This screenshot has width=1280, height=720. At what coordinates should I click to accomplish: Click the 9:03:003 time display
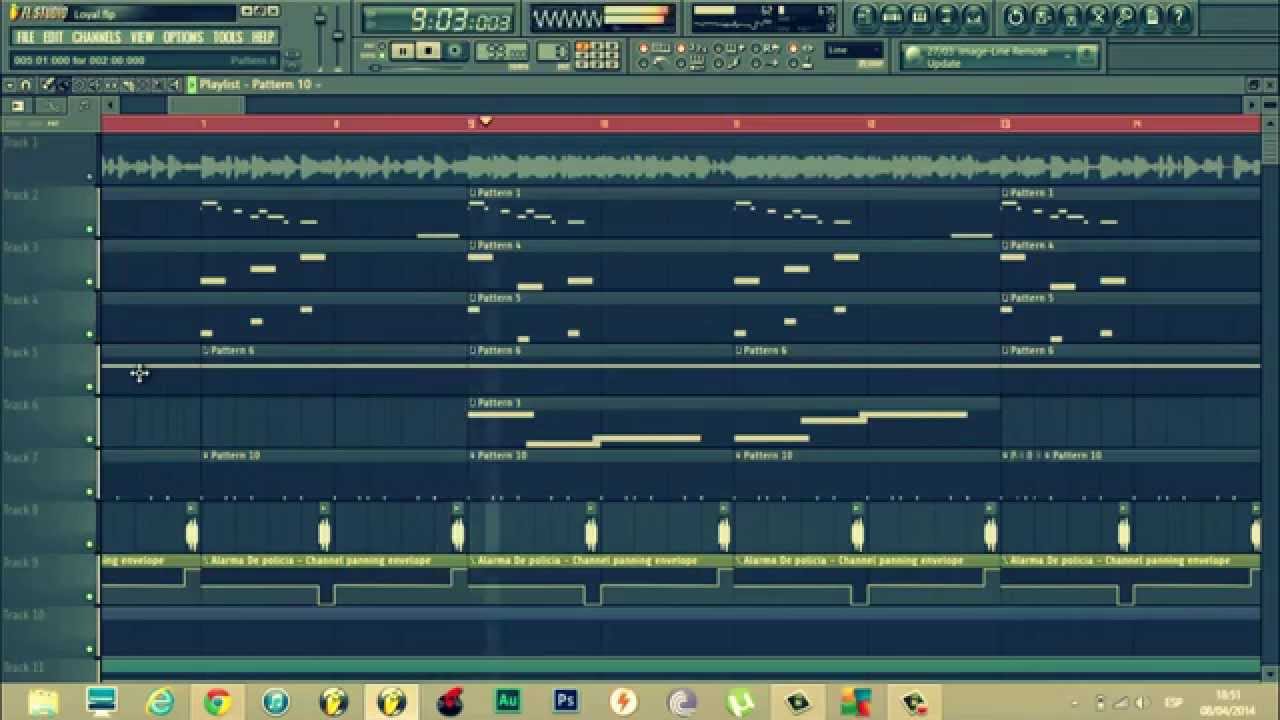439,19
